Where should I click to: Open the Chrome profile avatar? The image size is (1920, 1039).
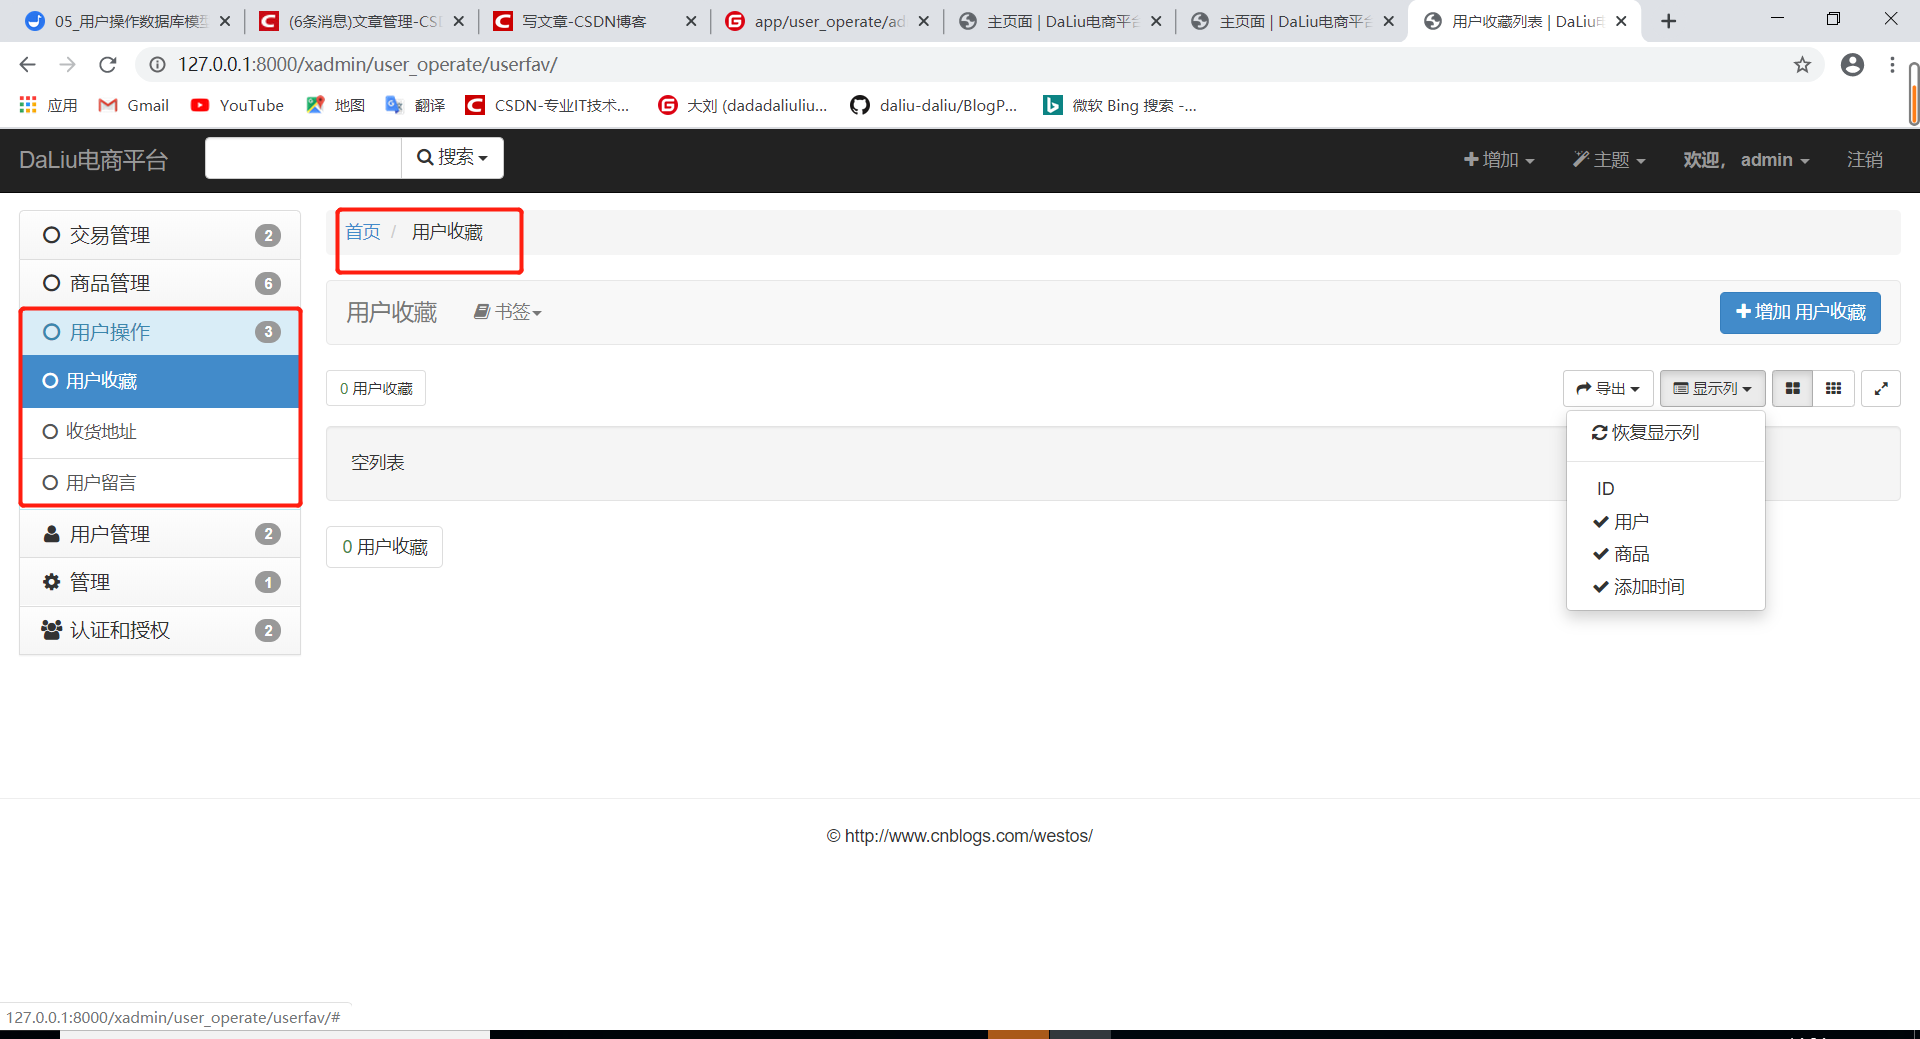click(x=1852, y=65)
